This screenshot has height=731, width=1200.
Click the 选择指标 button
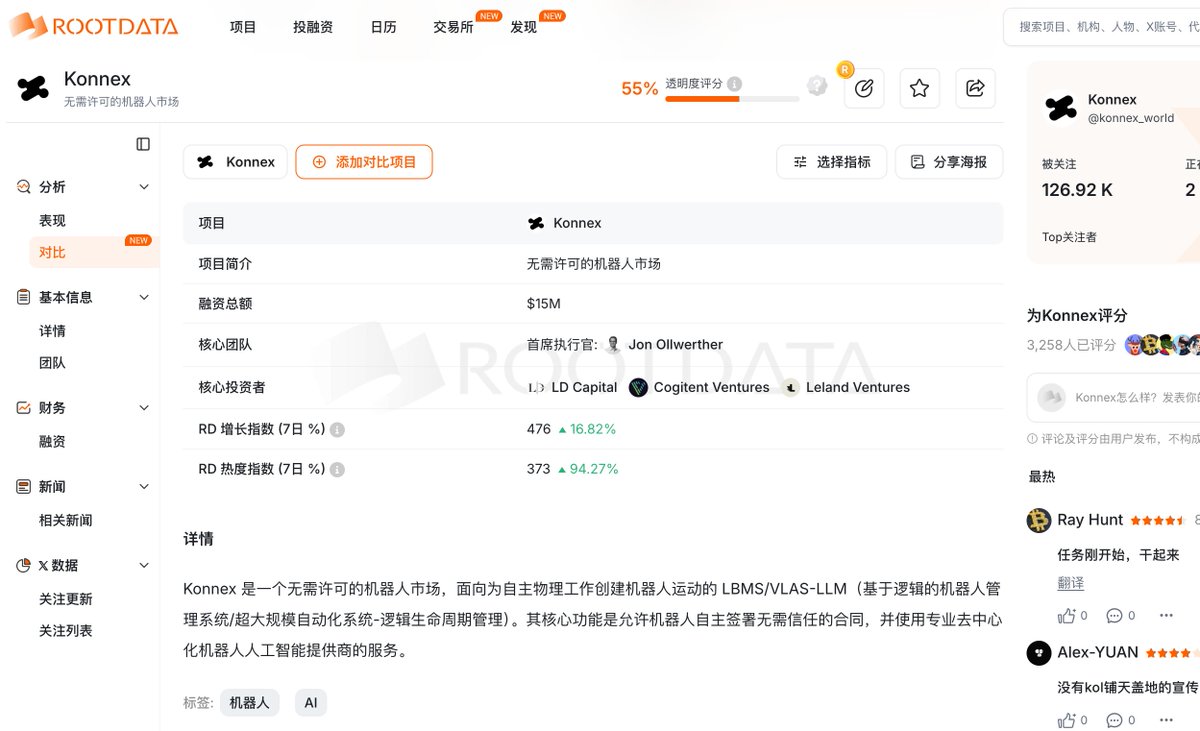point(831,162)
